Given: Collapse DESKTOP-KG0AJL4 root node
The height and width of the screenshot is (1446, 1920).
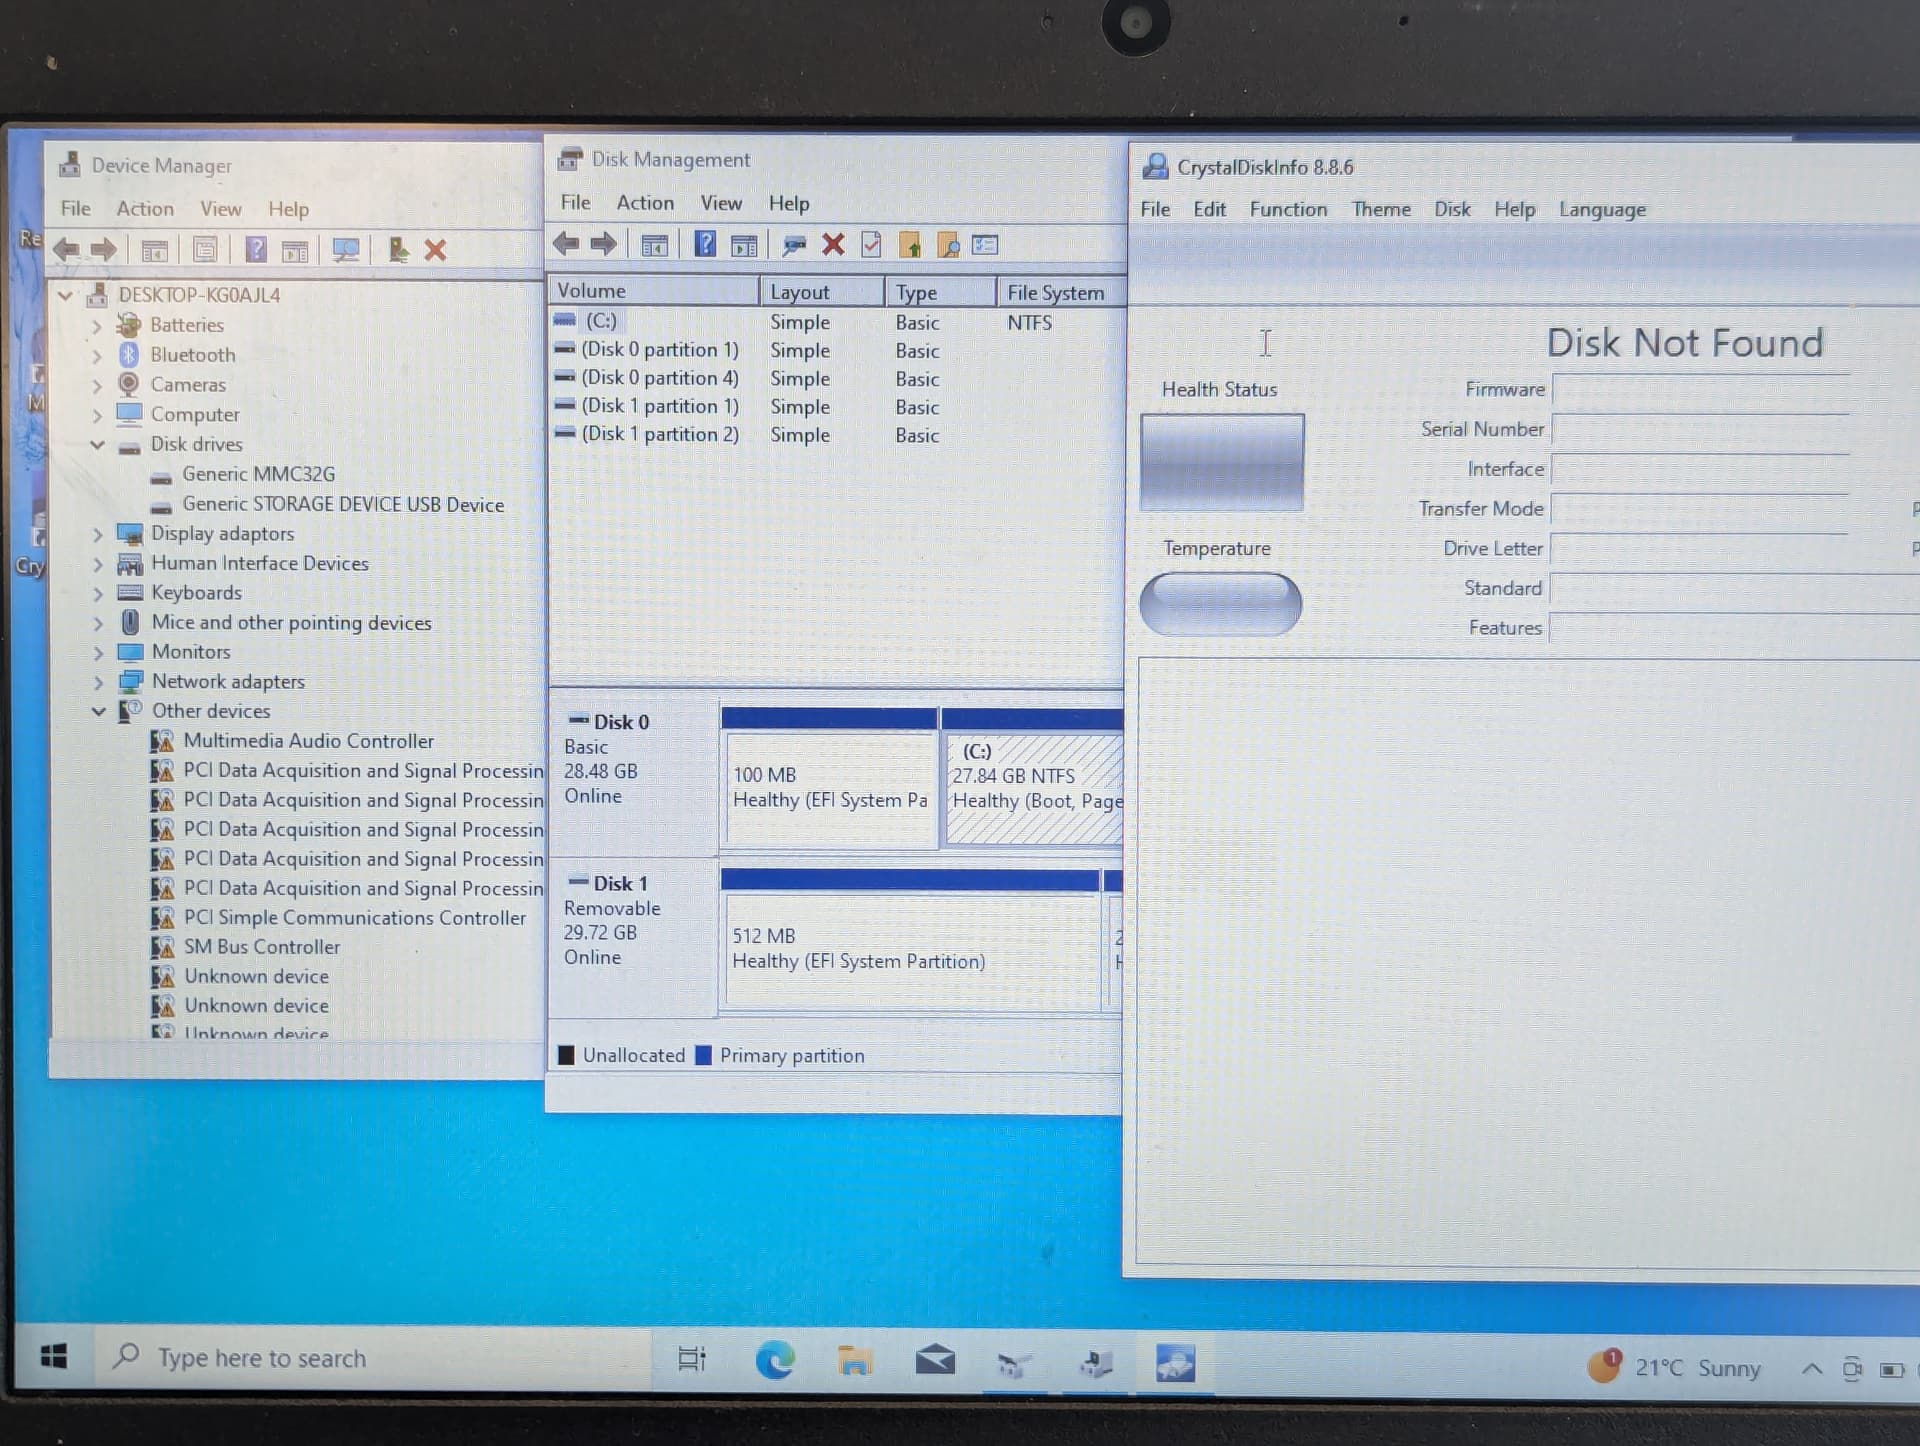Looking at the screenshot, I should (x=65, y=295).
